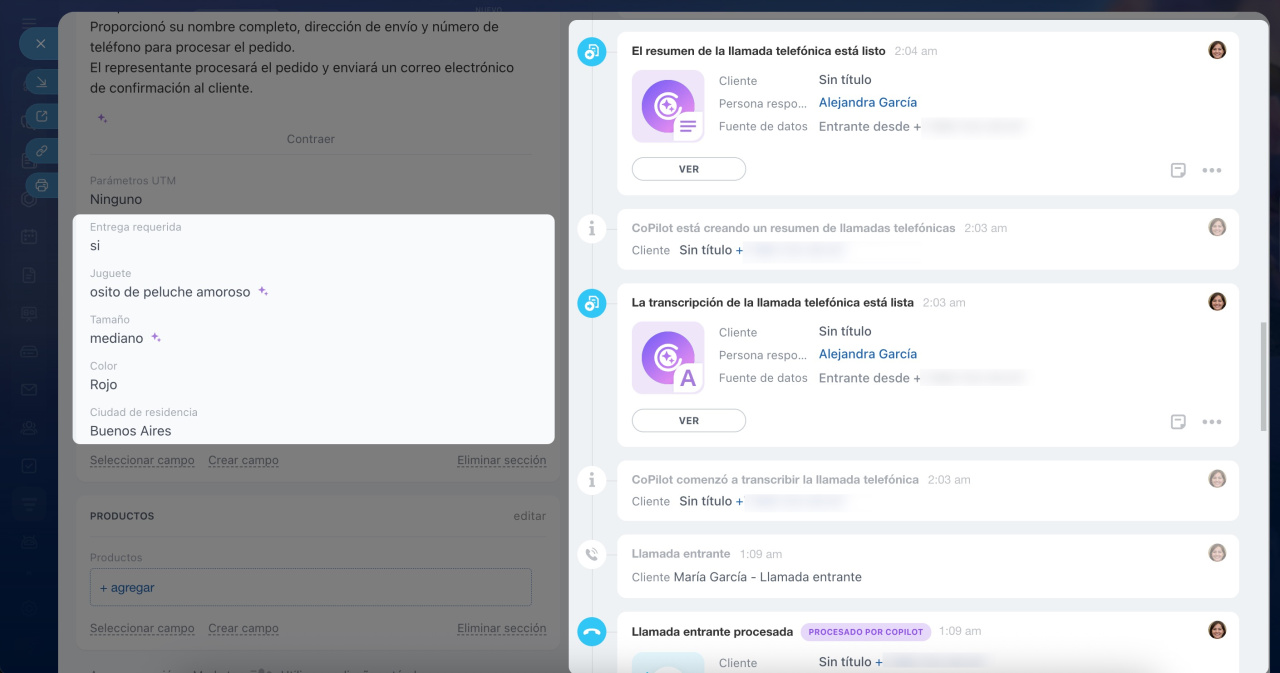Close the deal side panel

40,44
